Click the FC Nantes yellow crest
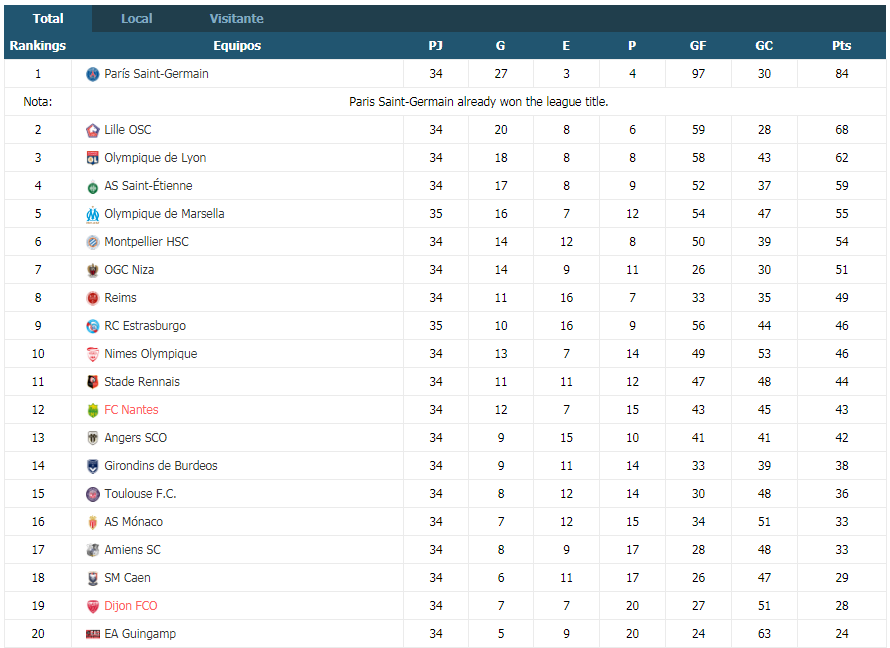The image size is (890, 648). point(93,410)
